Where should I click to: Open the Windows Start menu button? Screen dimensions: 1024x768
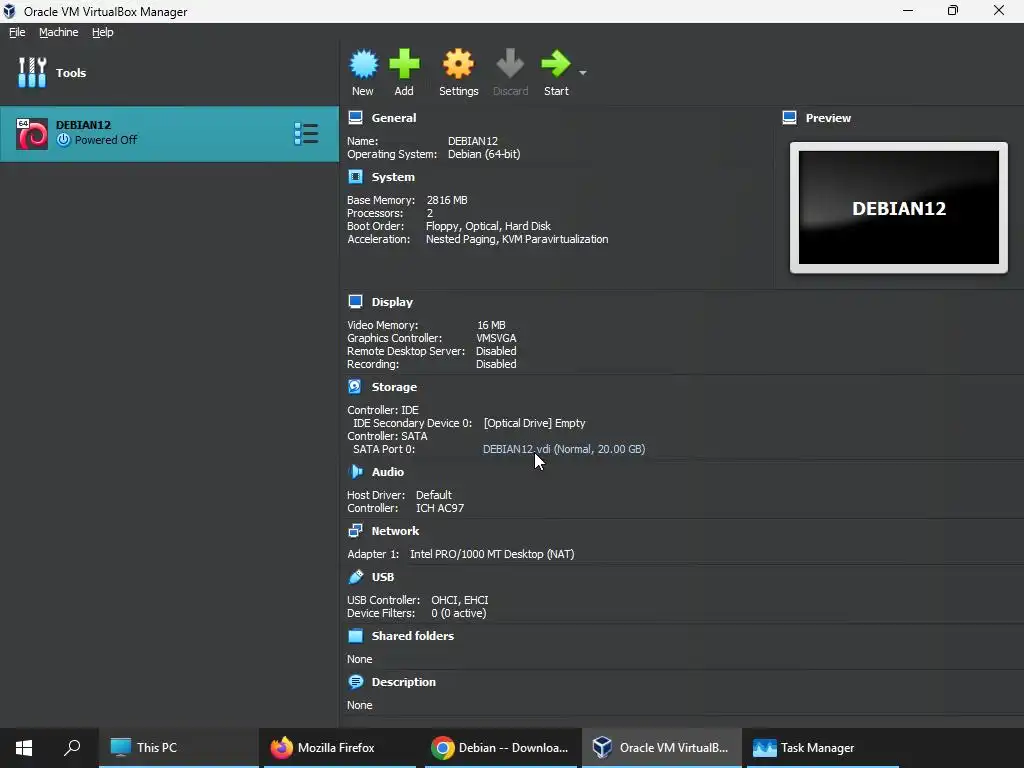(x=24, y=748)
